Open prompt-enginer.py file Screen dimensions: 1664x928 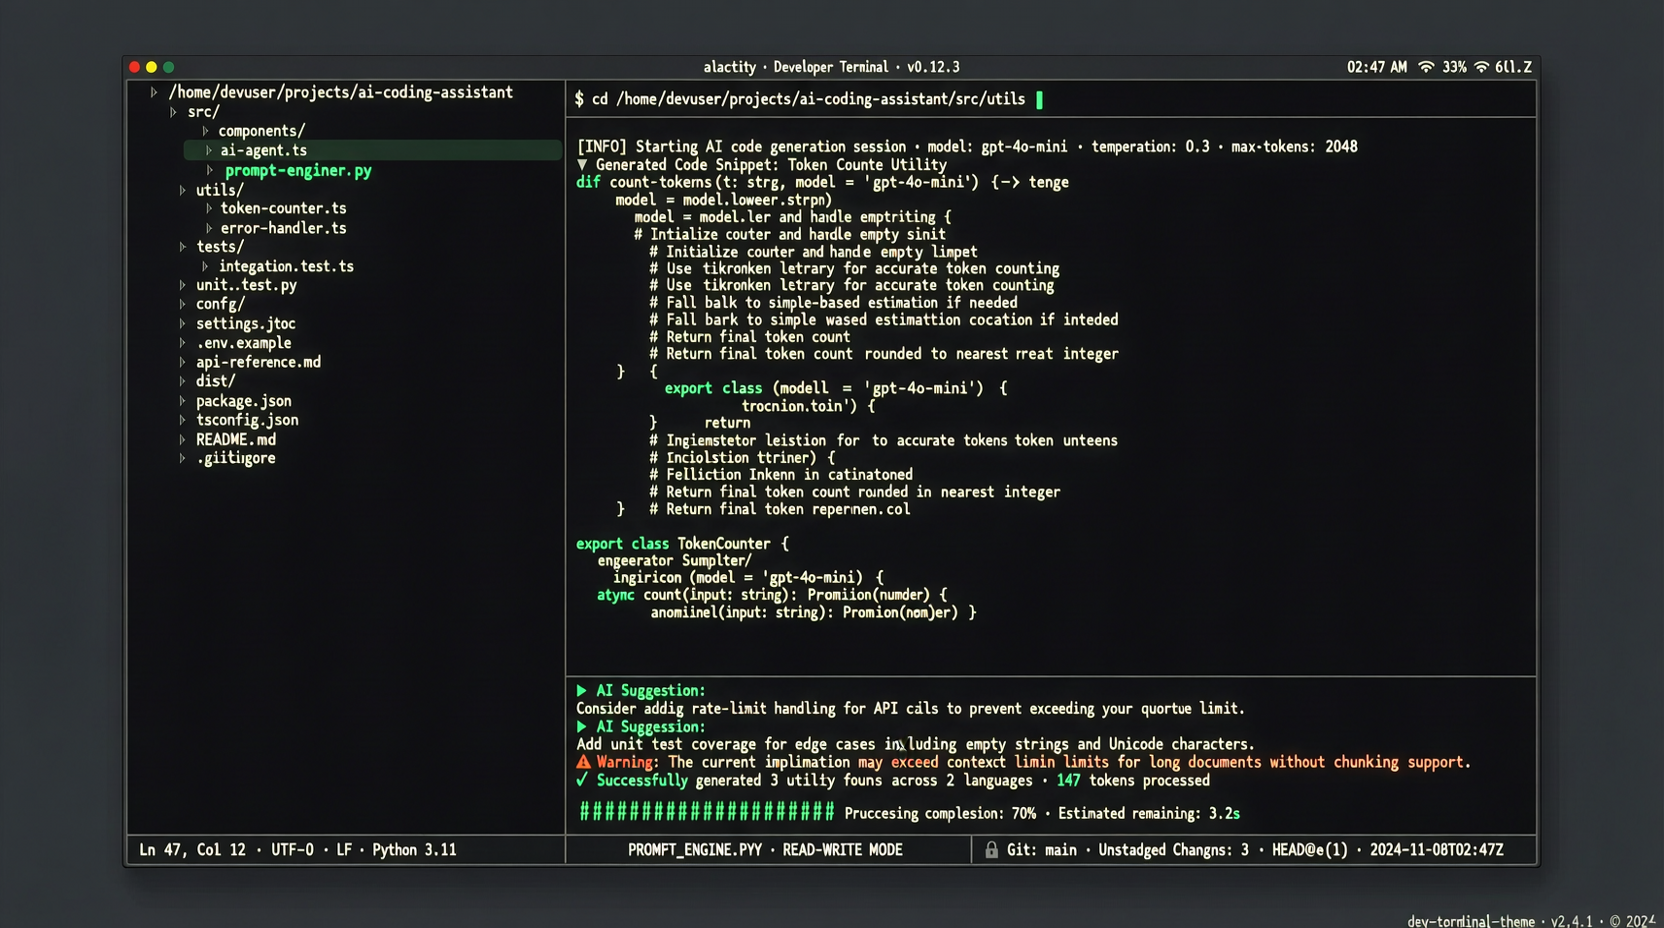(298, 171)
